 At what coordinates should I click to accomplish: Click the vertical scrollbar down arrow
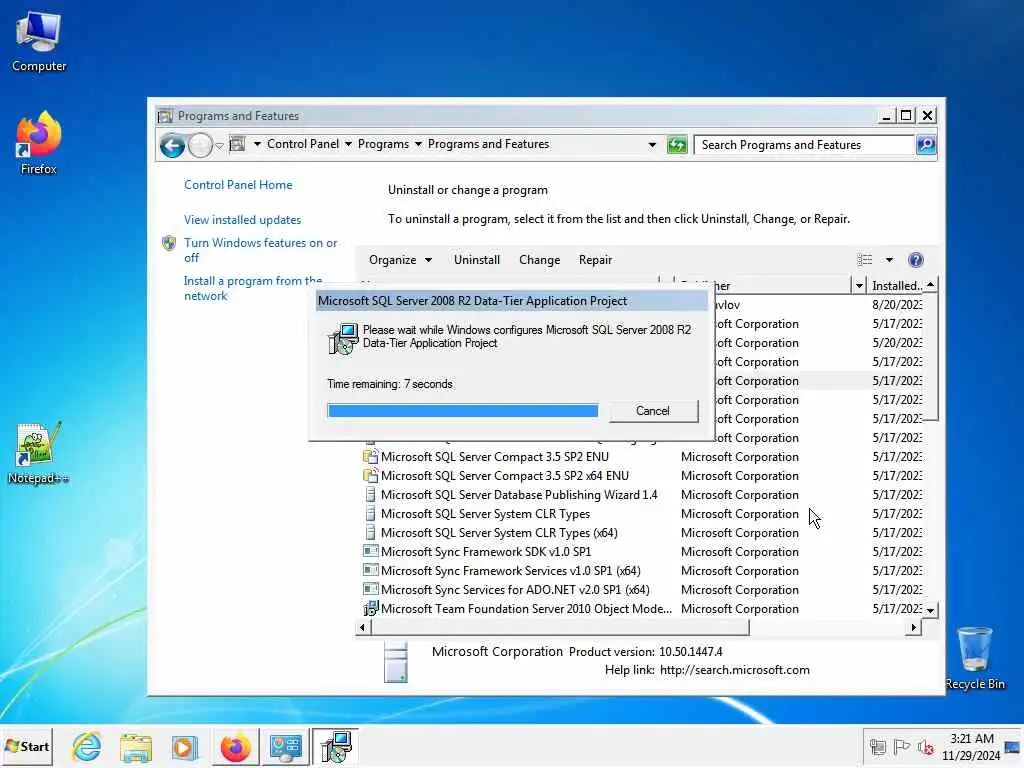pos(930,610)
